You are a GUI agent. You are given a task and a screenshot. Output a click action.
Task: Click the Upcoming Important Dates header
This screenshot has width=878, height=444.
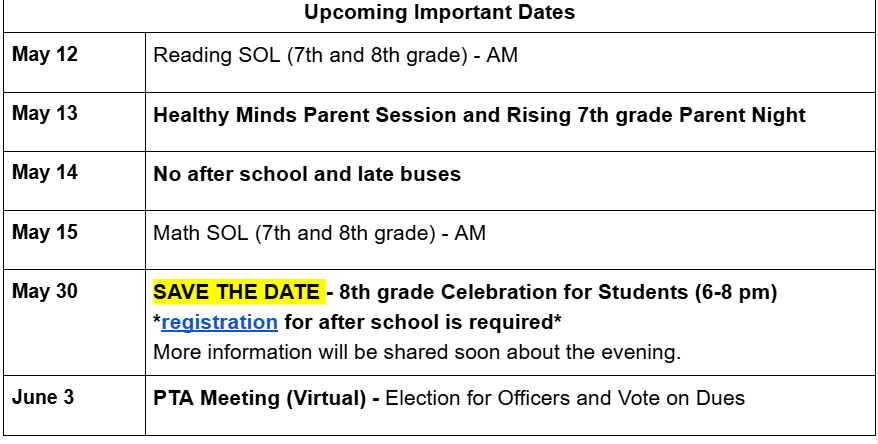439,13
